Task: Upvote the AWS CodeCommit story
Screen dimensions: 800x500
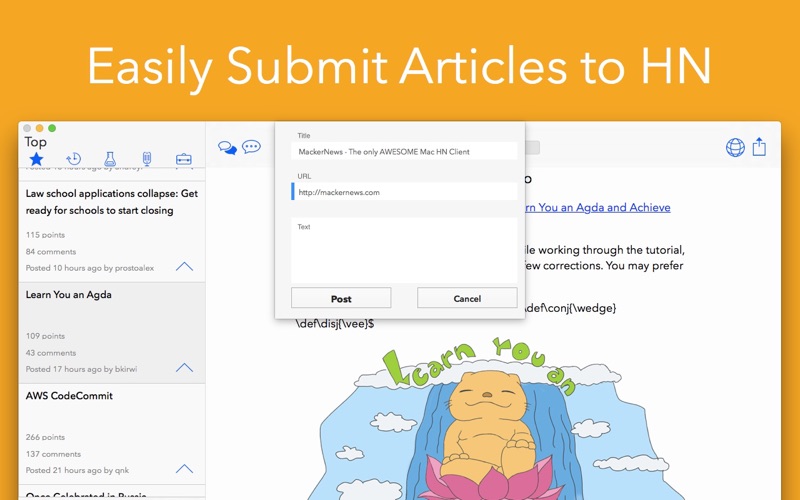Action: 184,468
